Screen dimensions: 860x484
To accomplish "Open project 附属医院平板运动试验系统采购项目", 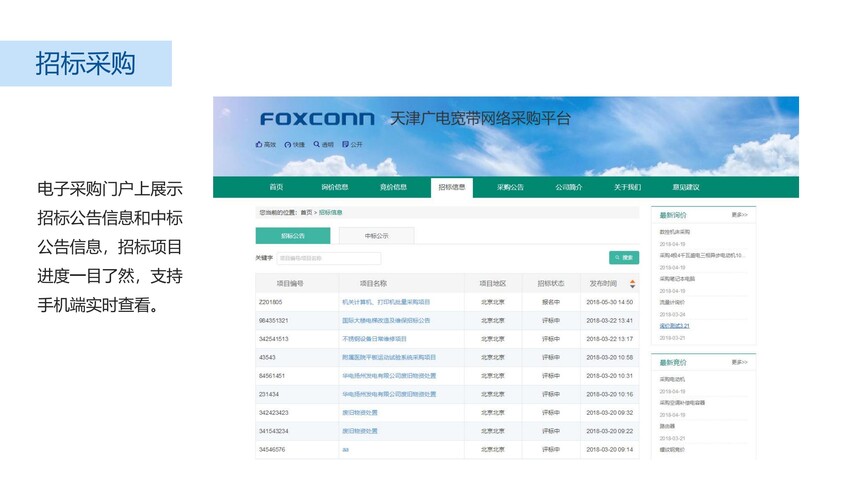I will point(389,357).
